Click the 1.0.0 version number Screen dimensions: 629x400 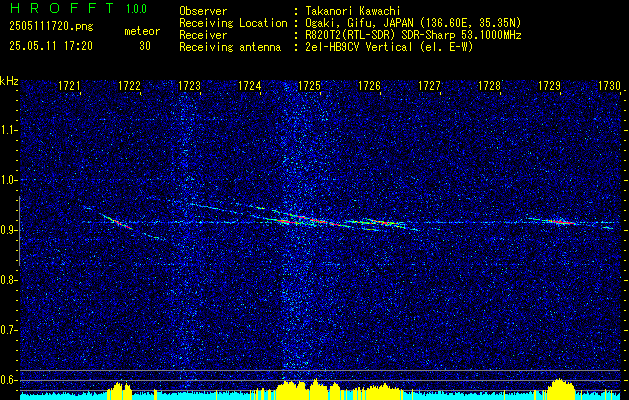coord(136,9)
